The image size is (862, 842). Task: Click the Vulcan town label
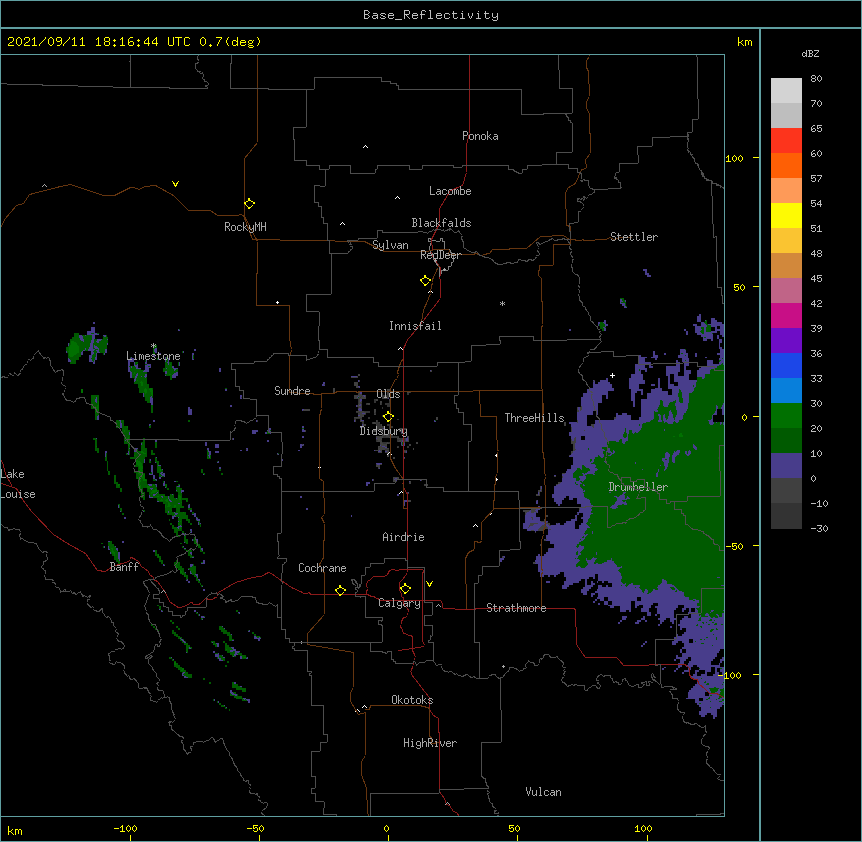click(543, 792)
